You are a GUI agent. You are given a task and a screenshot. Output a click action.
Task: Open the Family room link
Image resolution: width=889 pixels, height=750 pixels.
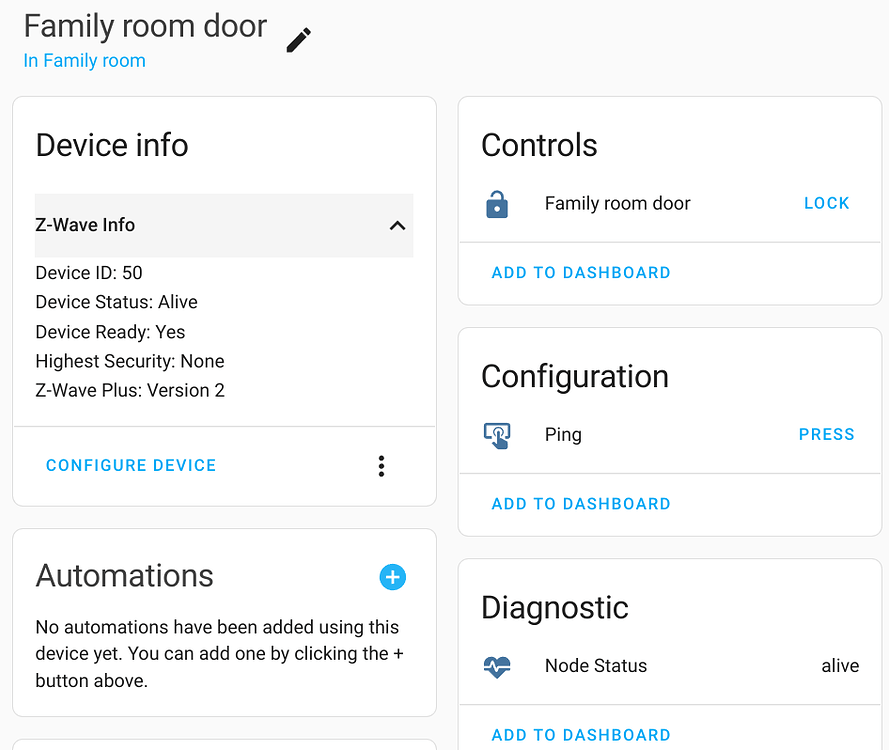pos(84,60)
